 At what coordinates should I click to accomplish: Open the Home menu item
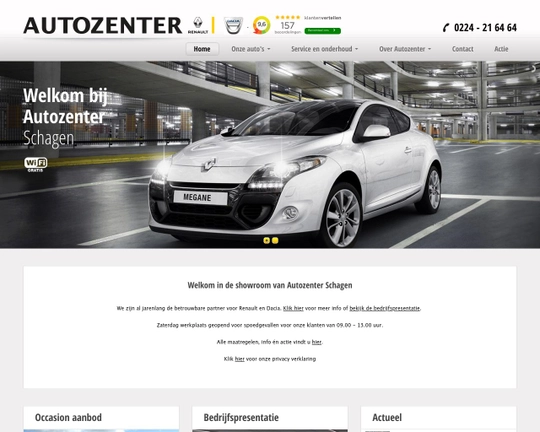pos(202,49)
